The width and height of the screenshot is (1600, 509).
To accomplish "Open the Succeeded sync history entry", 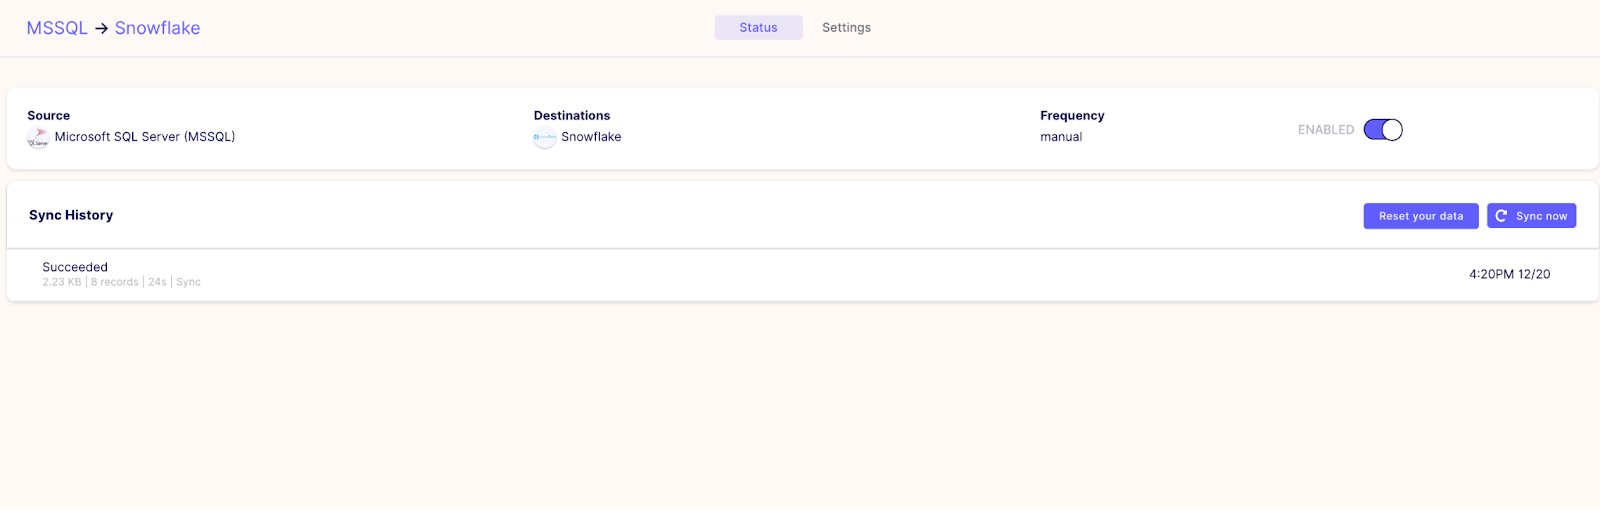I will pos(802,274).
